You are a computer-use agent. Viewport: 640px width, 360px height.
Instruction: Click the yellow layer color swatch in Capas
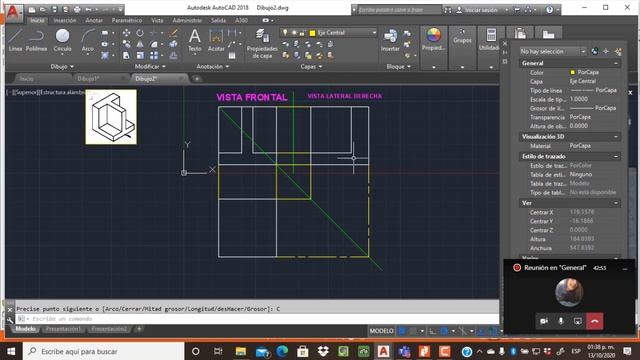coord(312,33)
